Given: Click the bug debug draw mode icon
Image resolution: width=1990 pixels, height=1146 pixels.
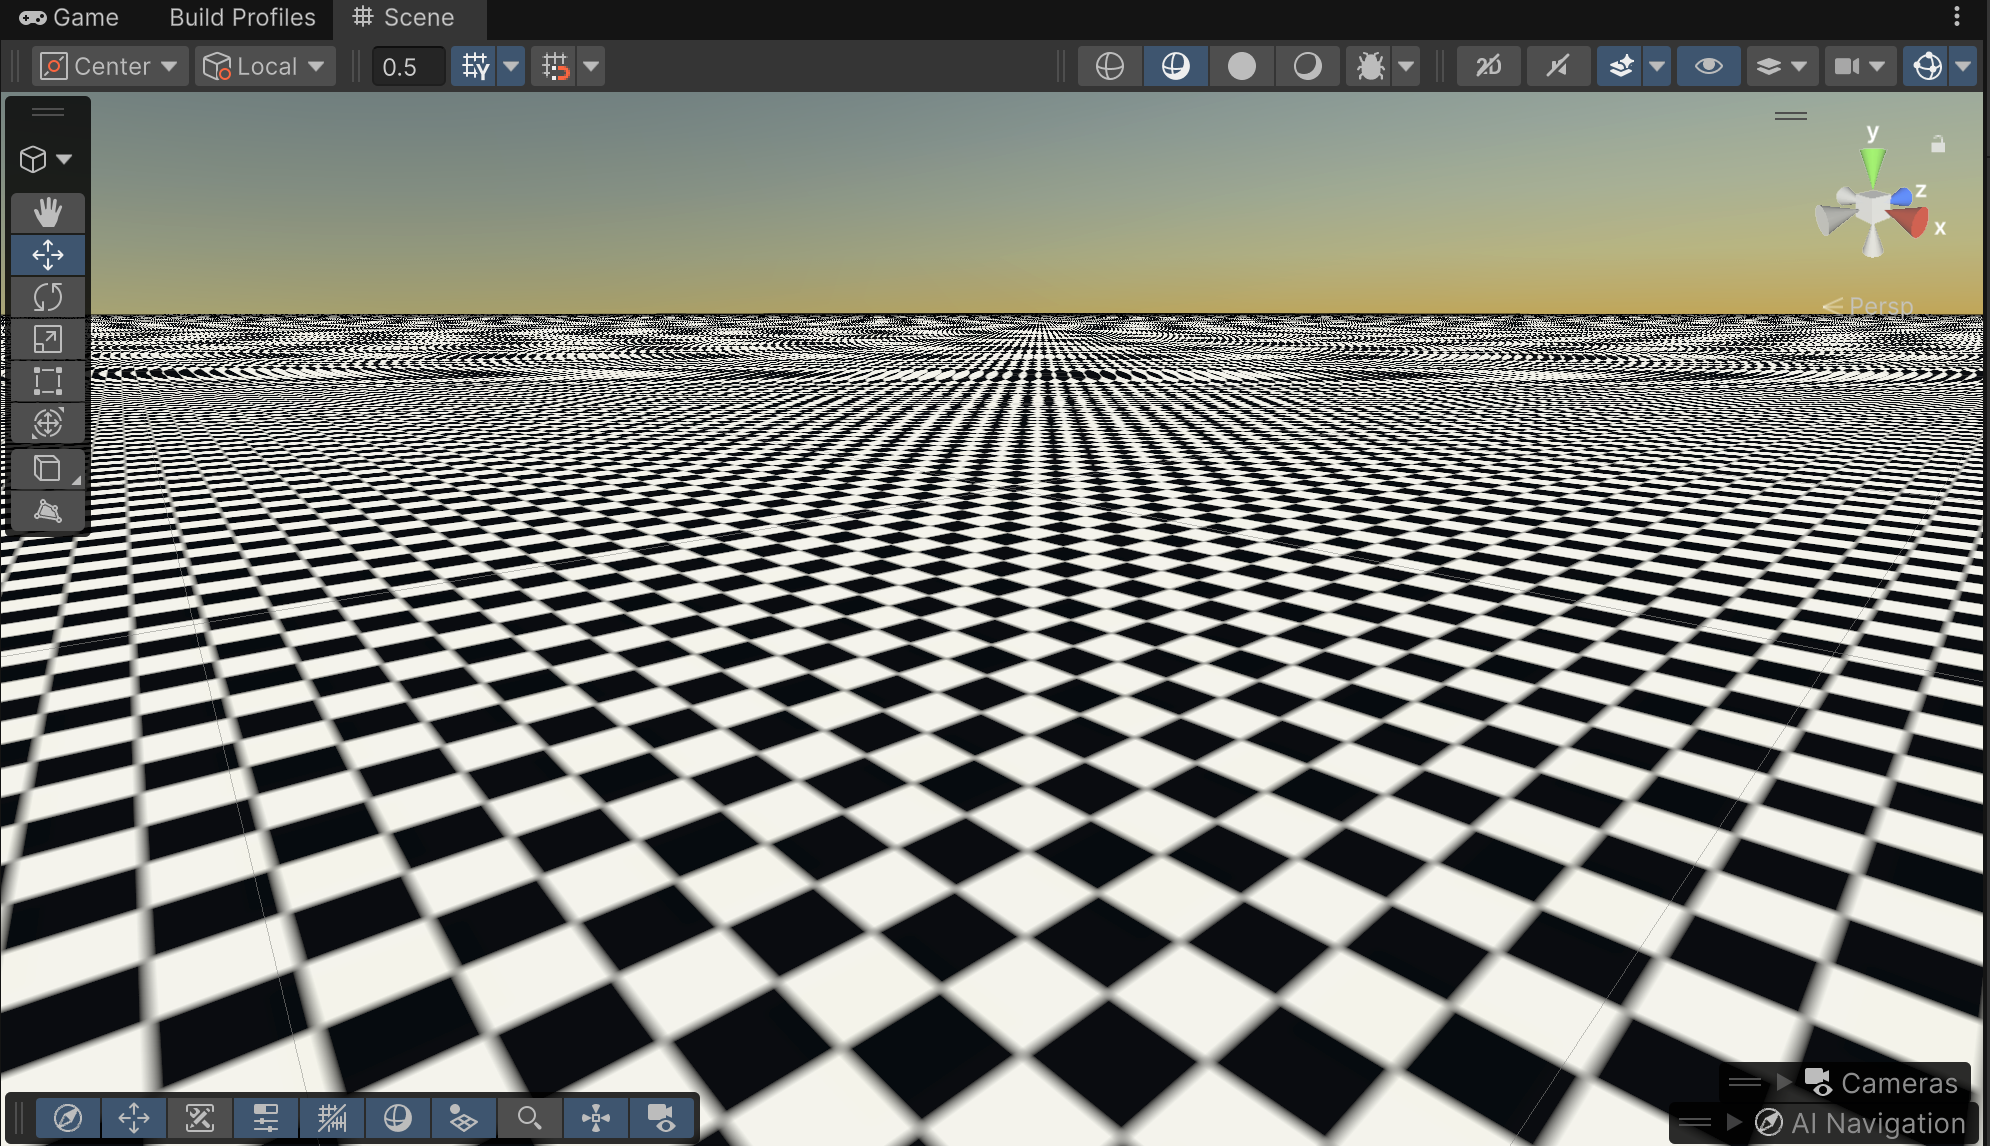Looking at the screenshot, I should point(1370,66).
